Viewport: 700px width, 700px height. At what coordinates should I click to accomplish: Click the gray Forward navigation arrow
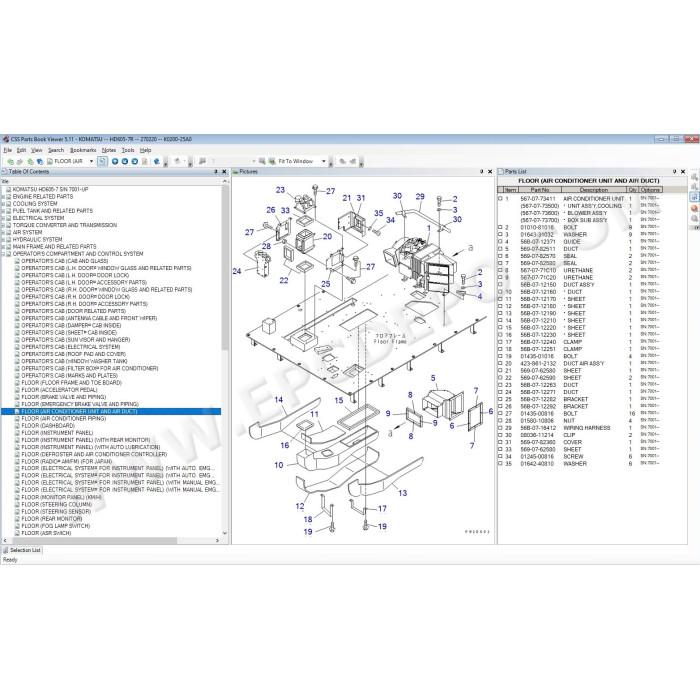click(x=19, y=162)
